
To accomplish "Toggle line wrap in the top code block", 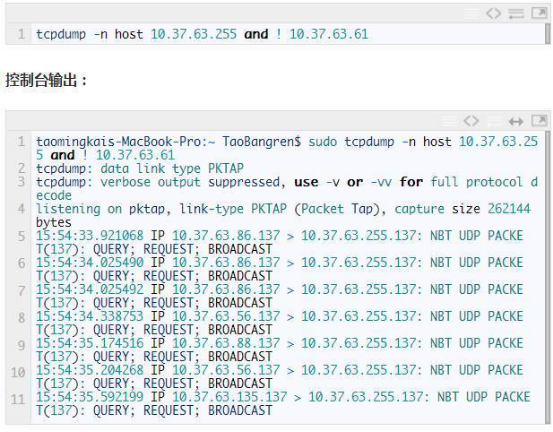I will pos(516,13).
